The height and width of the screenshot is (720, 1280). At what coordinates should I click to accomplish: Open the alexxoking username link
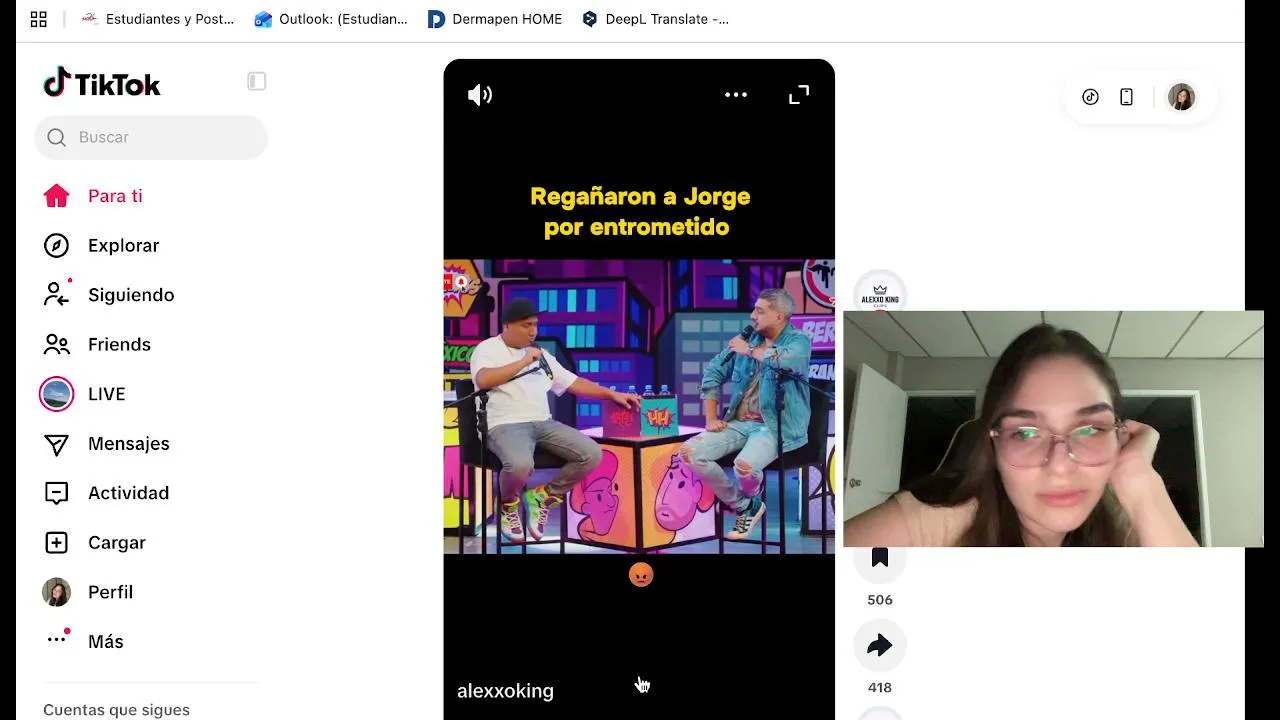pyautogui.click(x=505, y=691)
